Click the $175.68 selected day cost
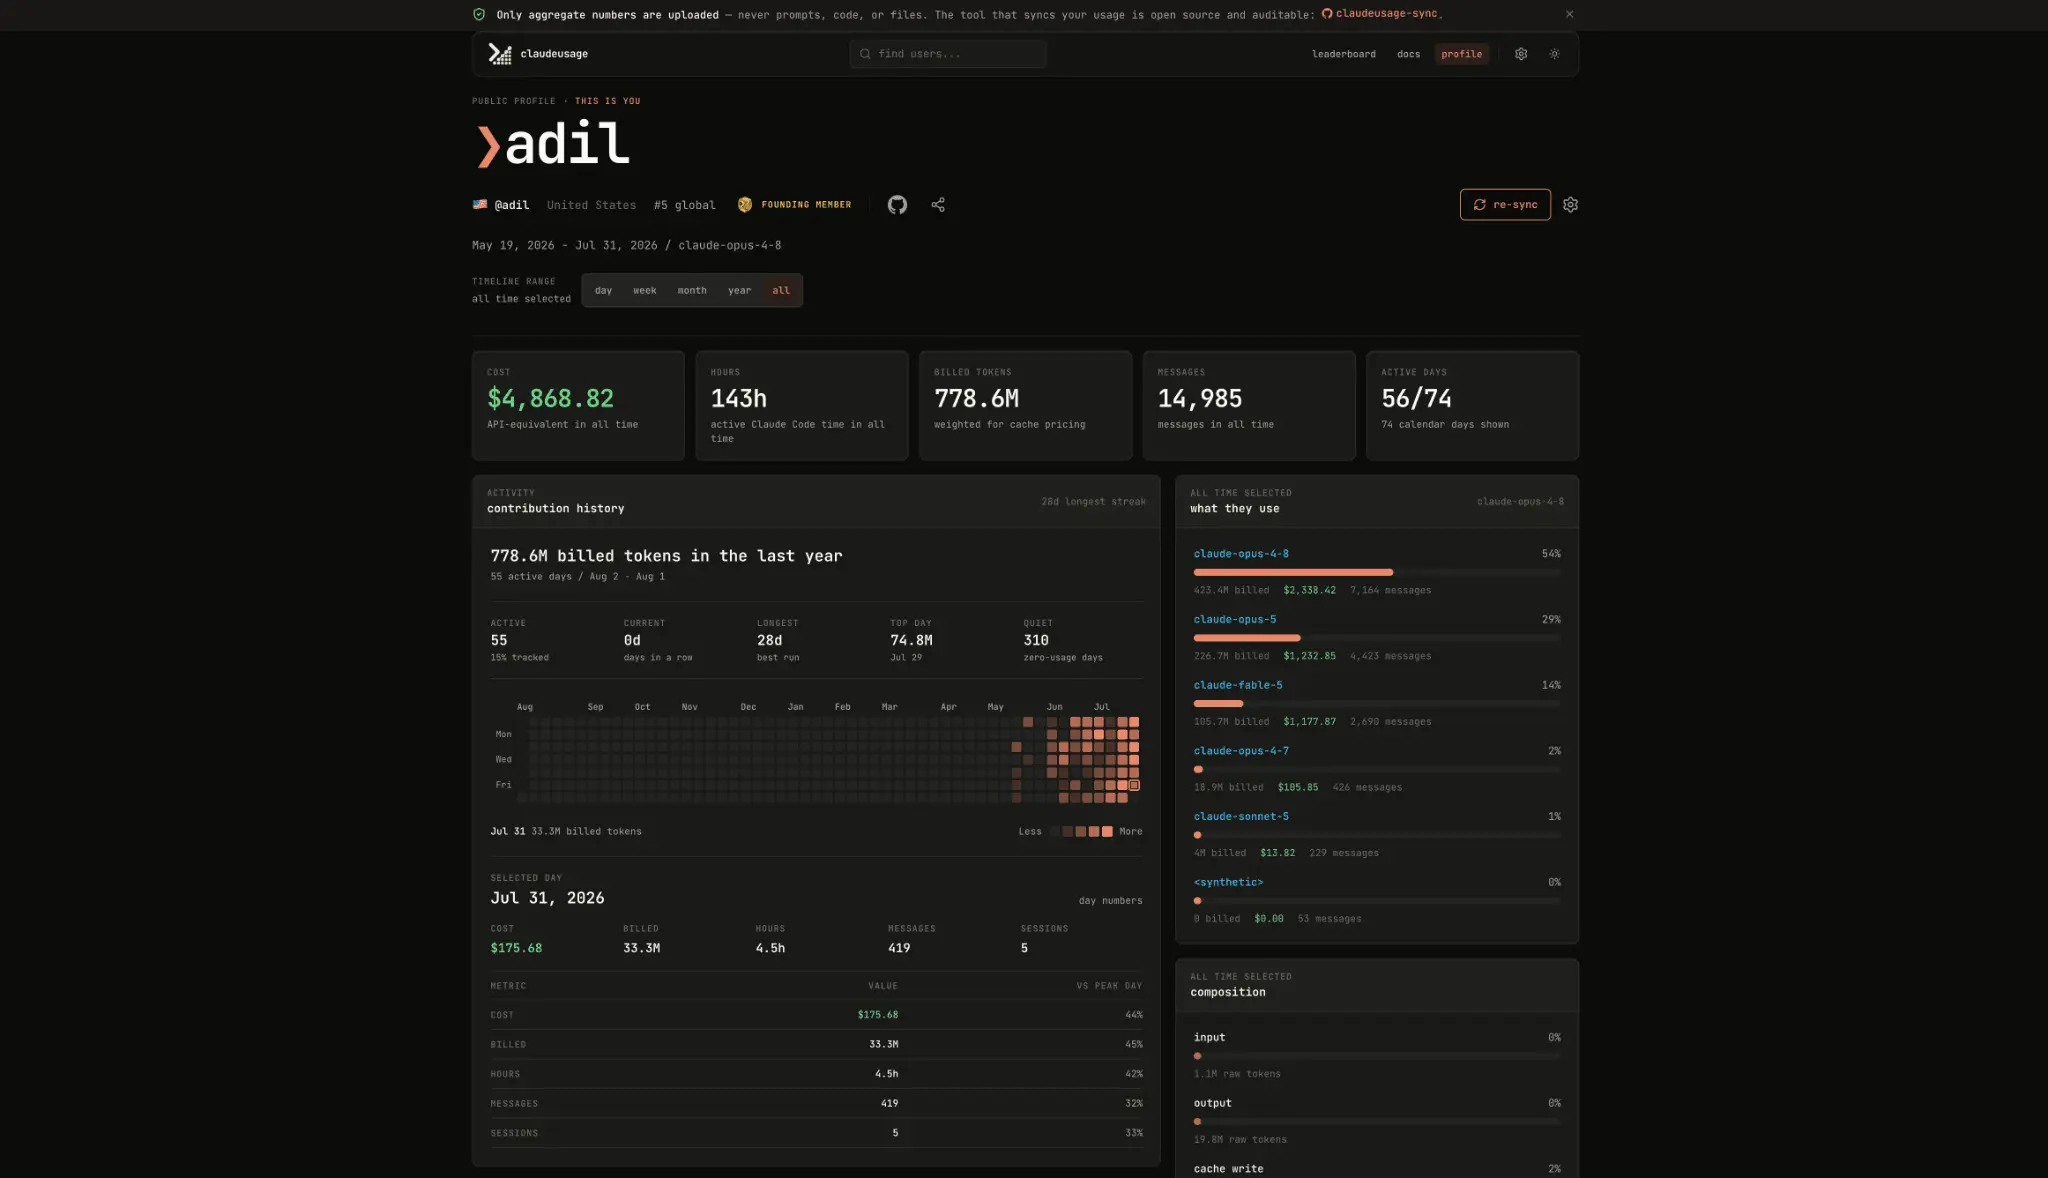This screenshot has width=2048, height=1178. [516, 948]
